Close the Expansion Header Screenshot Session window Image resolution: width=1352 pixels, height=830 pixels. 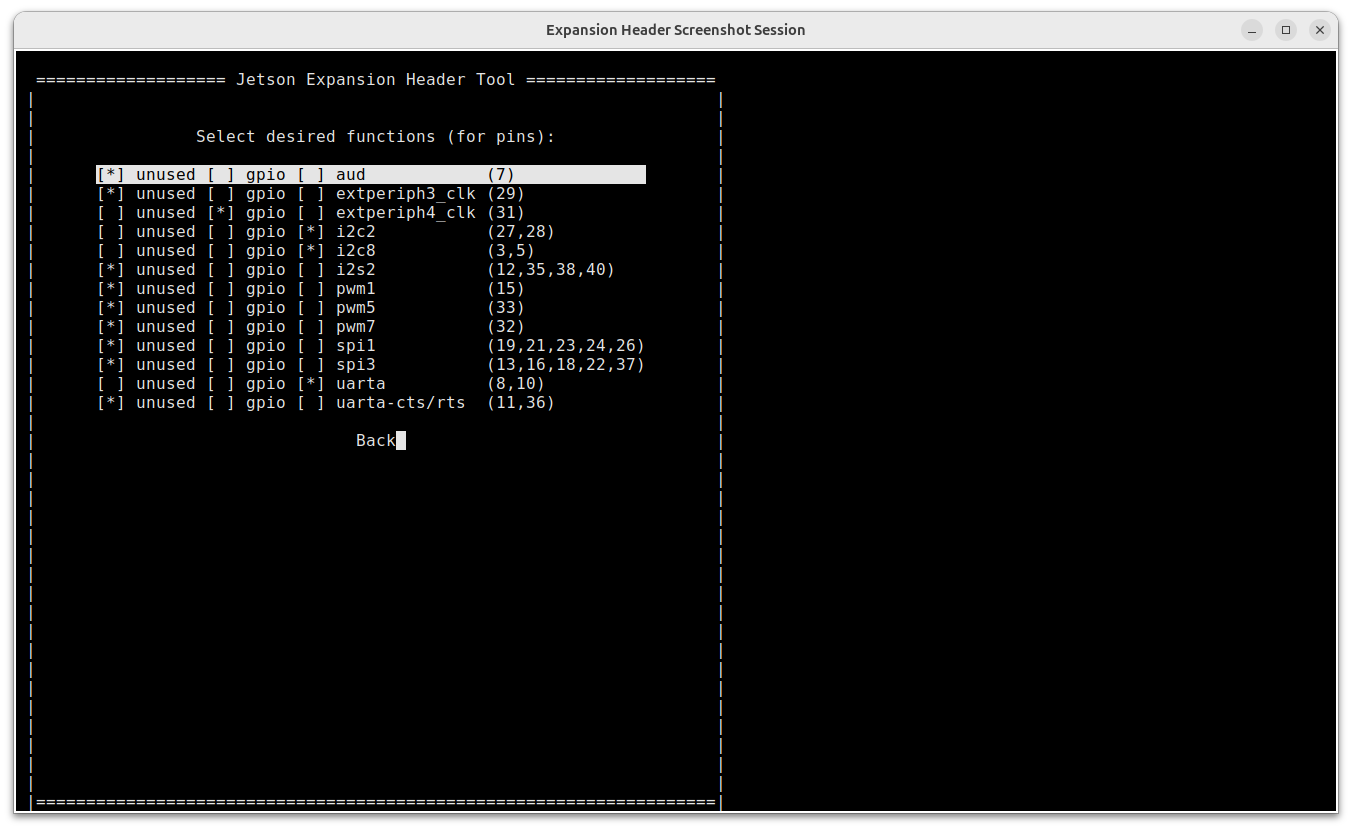1320,30
